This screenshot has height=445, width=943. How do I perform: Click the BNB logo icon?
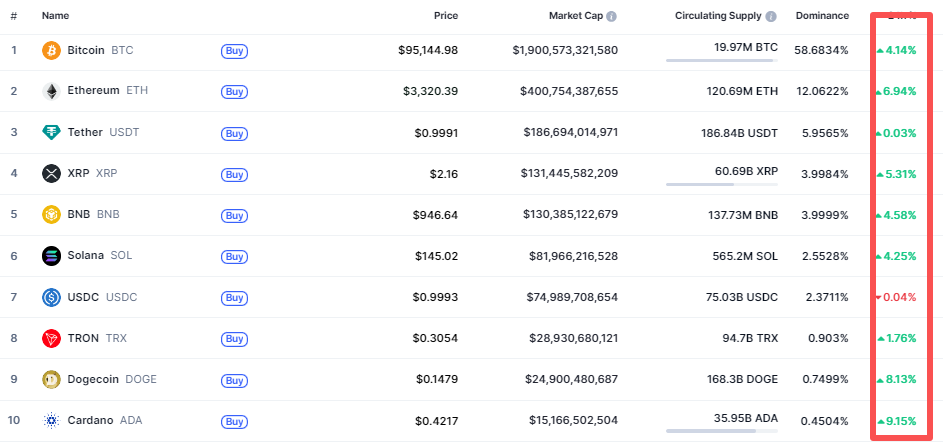[51, 214]
